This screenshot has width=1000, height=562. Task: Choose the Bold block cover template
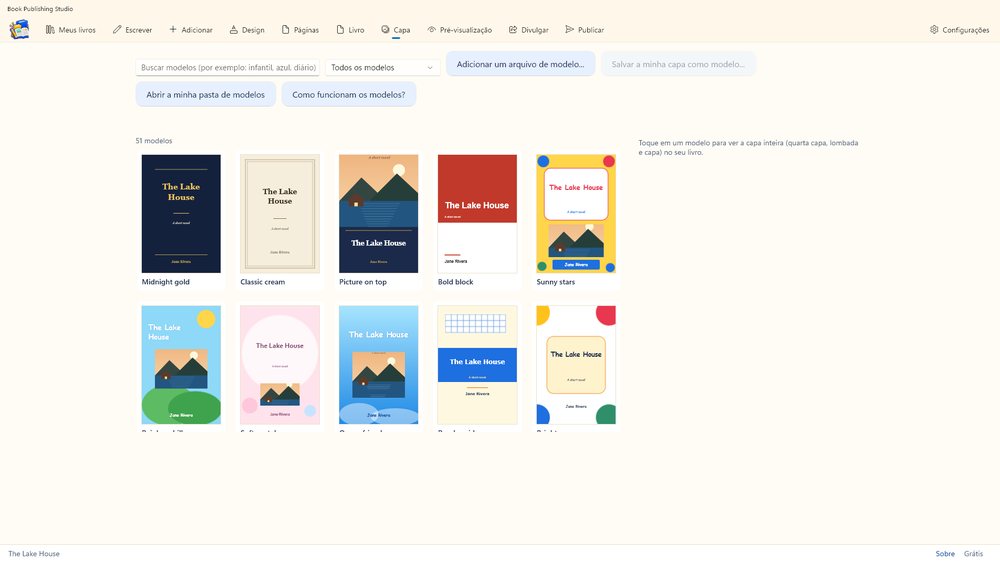[477, 214]
